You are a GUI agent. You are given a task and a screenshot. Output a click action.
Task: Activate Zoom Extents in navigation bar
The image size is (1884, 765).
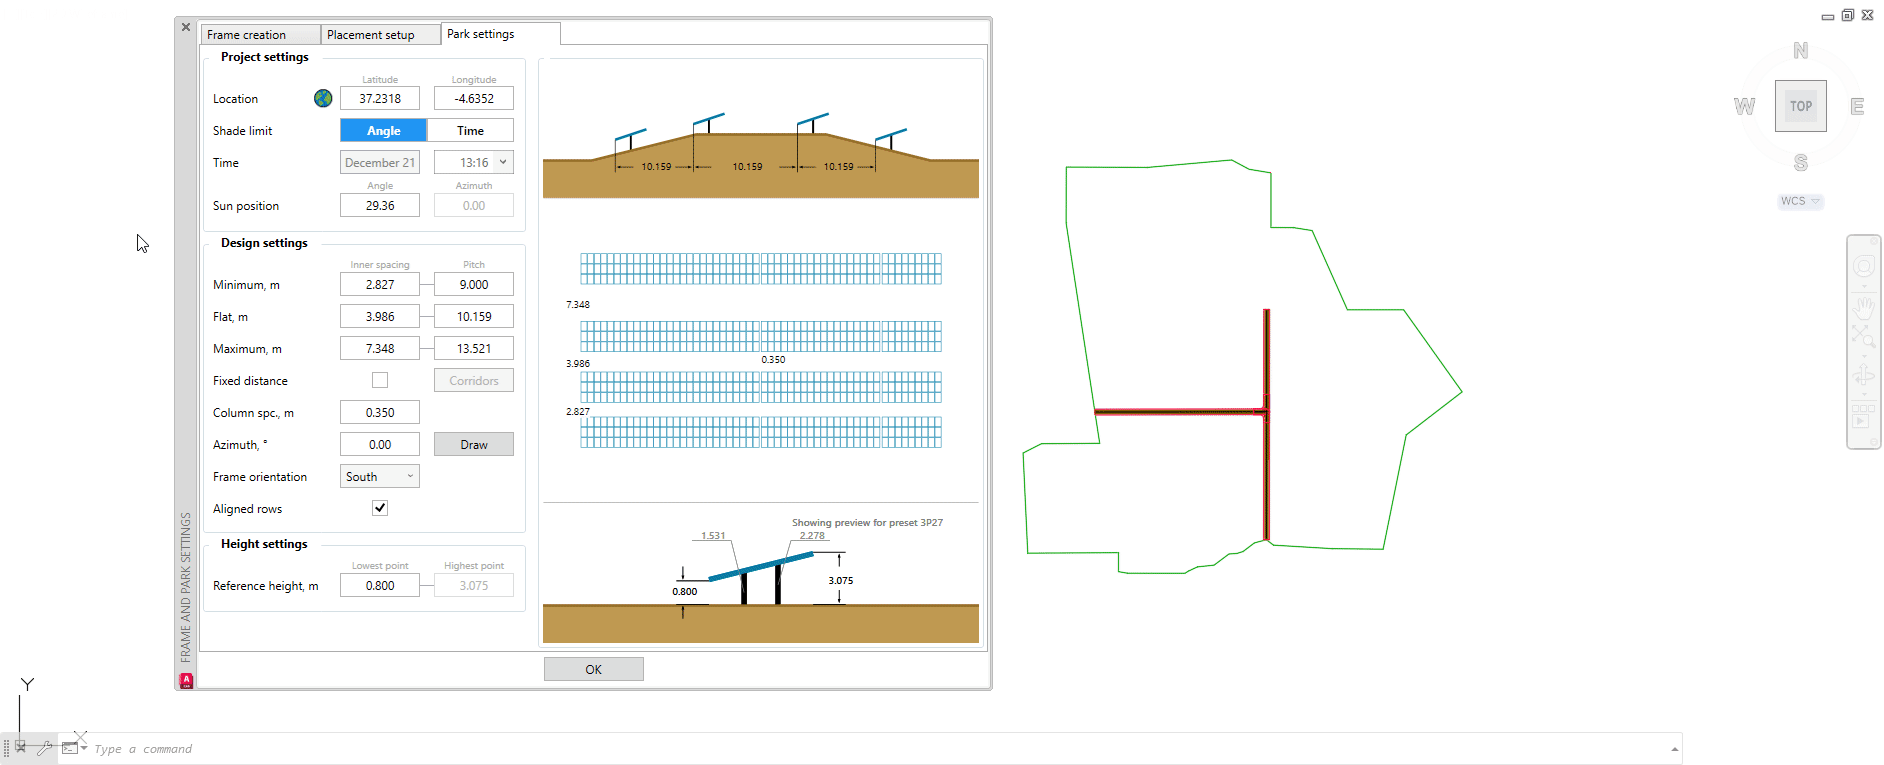tap(1863, 337)
